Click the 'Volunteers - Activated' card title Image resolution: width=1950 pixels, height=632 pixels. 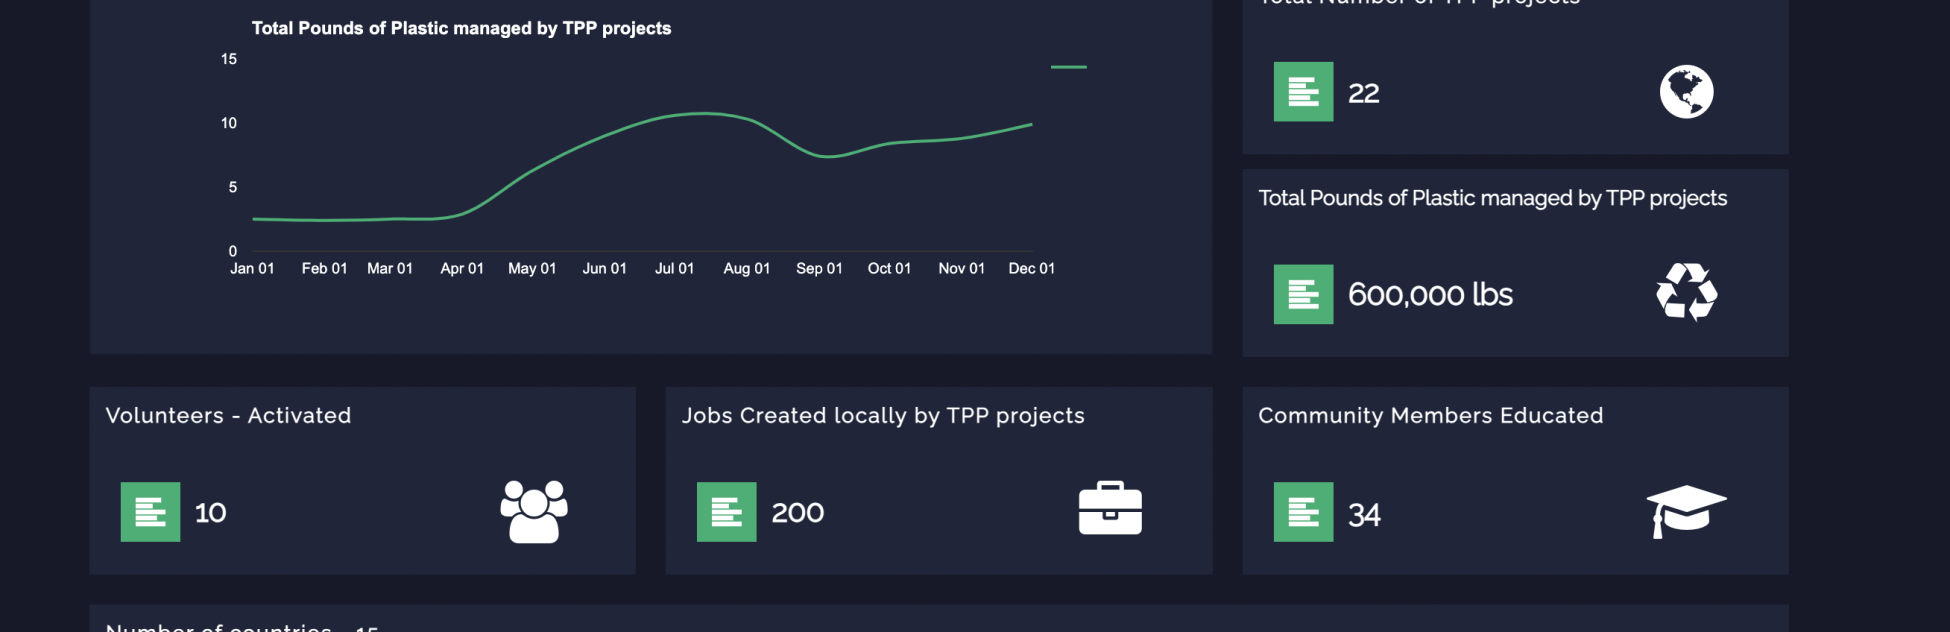tap(228, 416)
